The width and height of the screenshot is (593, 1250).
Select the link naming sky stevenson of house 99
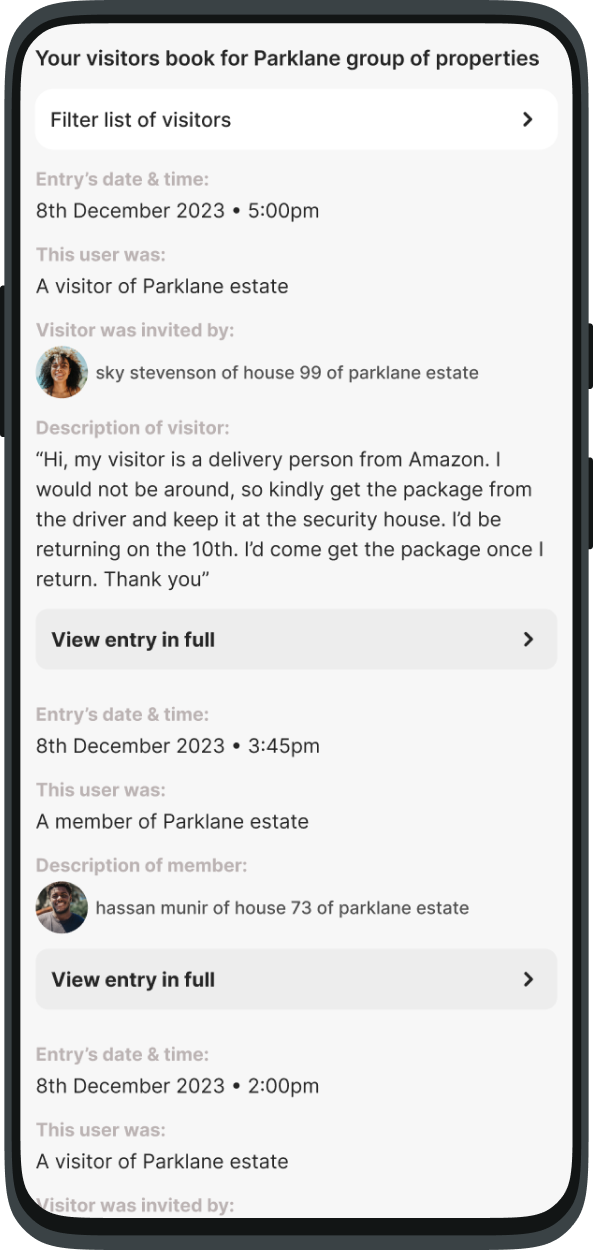(x=288, y=372)
